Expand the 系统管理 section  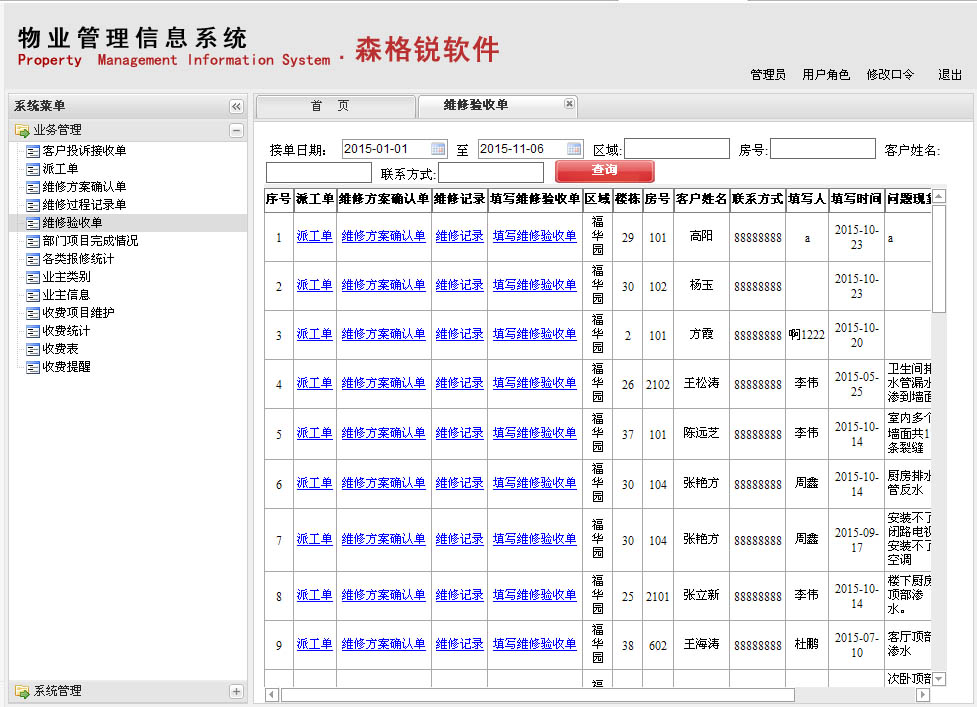point(236,691)
